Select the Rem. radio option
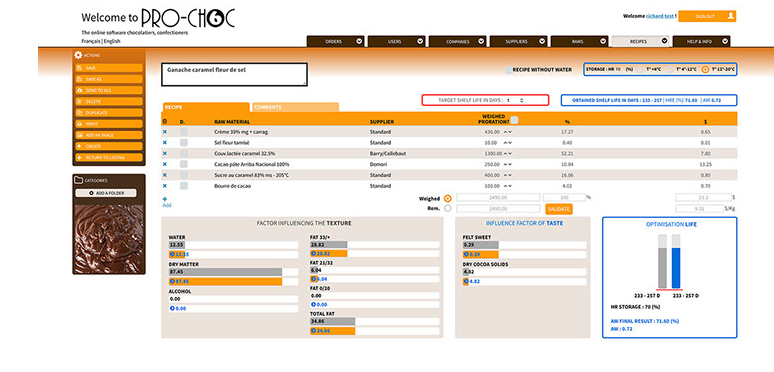The width and height of the screenshot is (774, 372). click(448, 209)
